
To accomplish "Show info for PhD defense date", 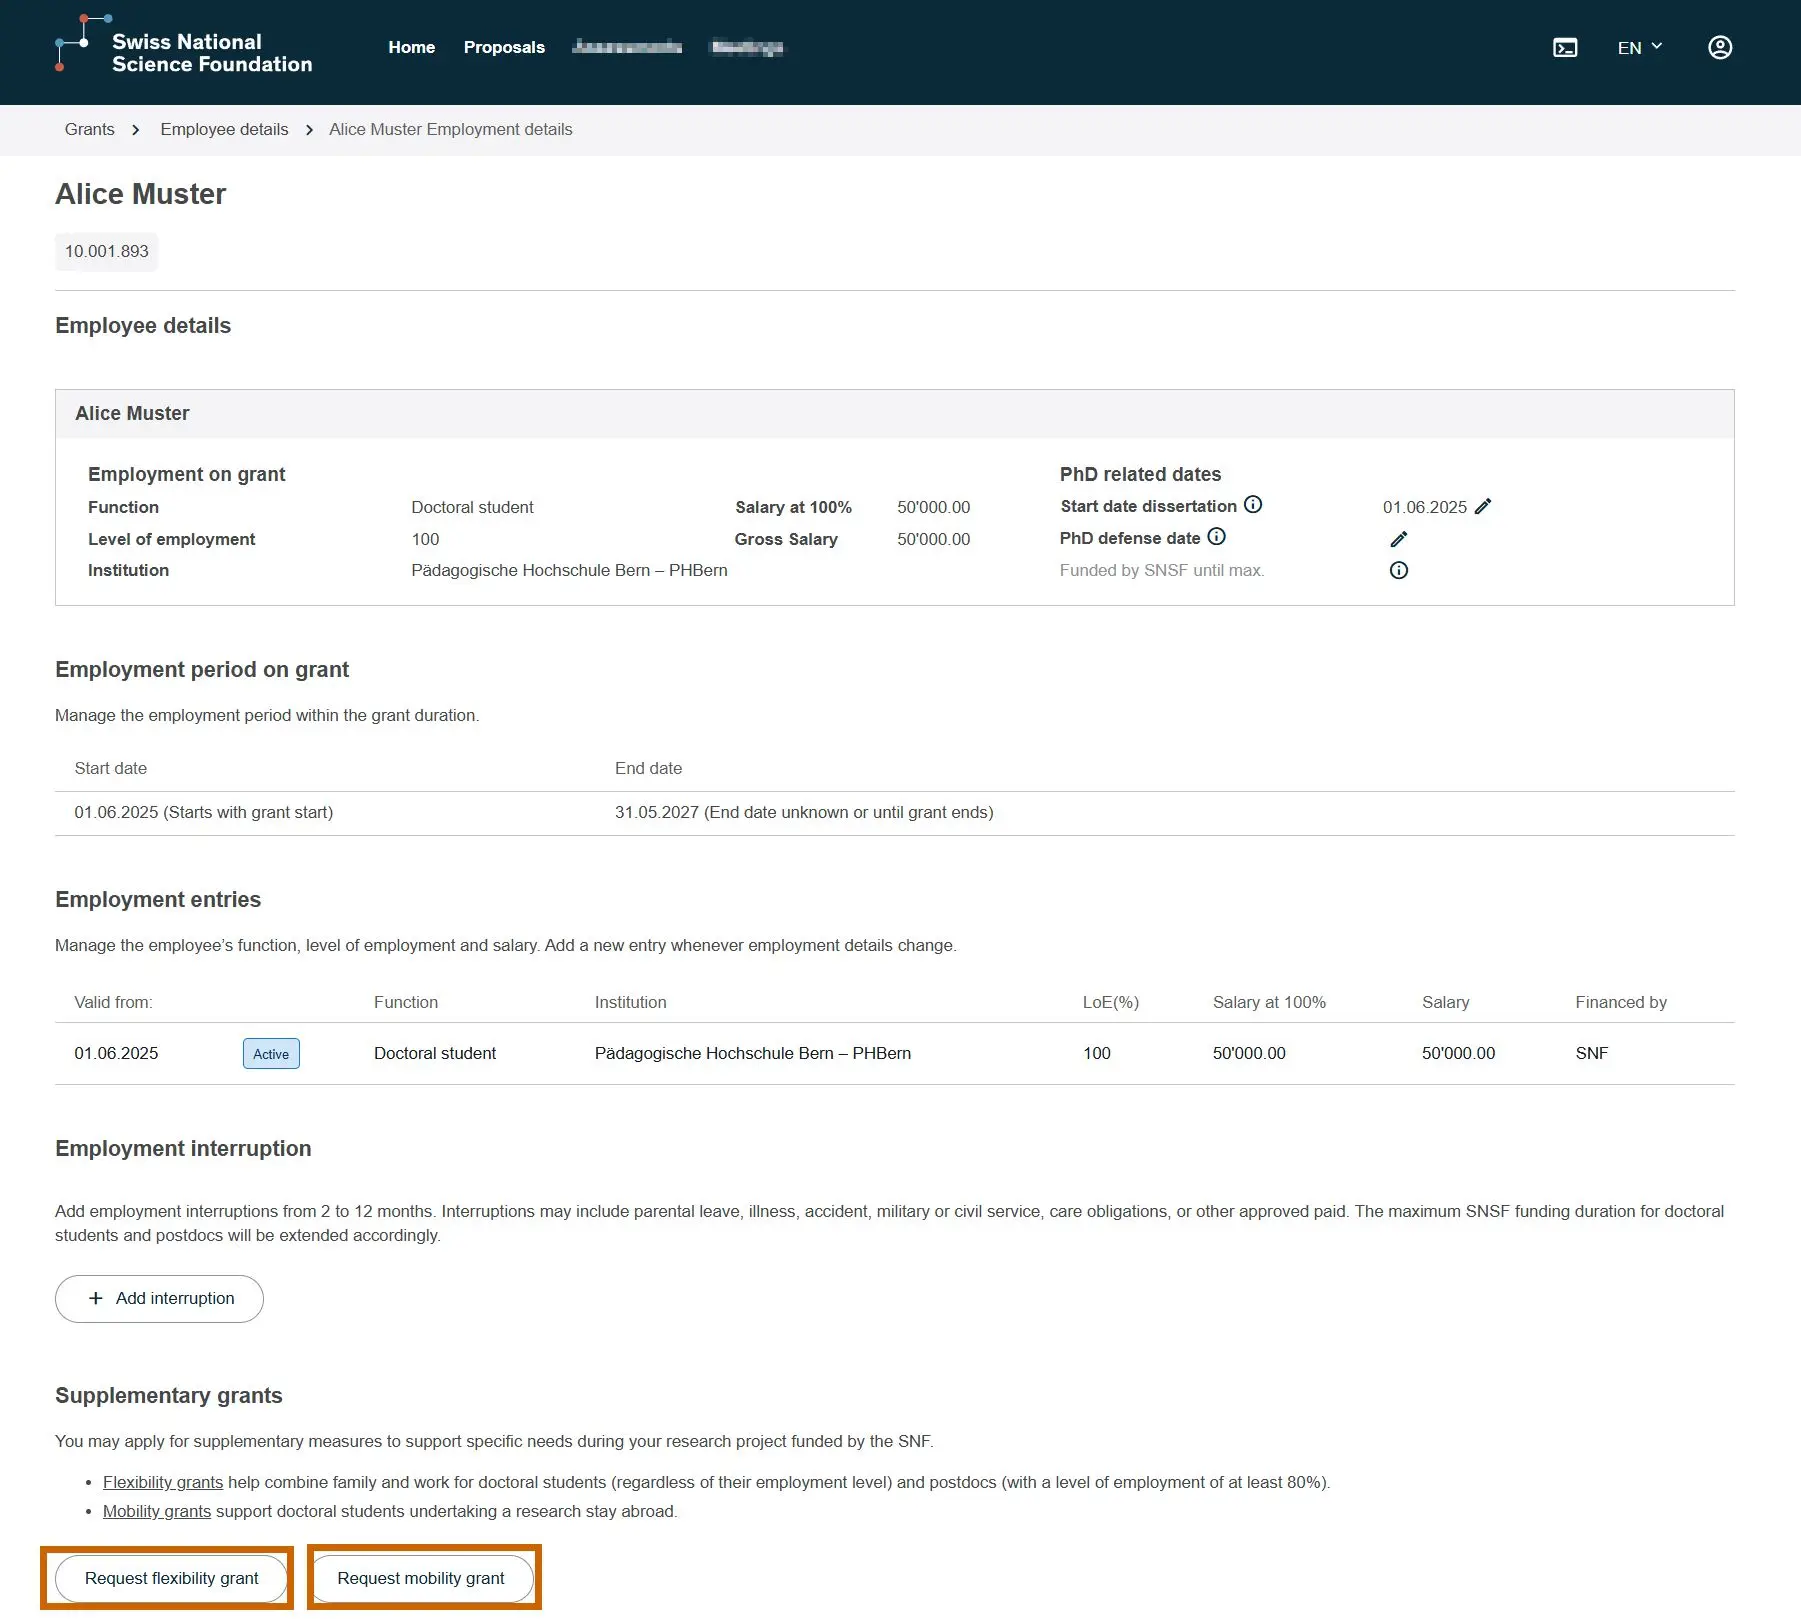I will coord(1216,537).
